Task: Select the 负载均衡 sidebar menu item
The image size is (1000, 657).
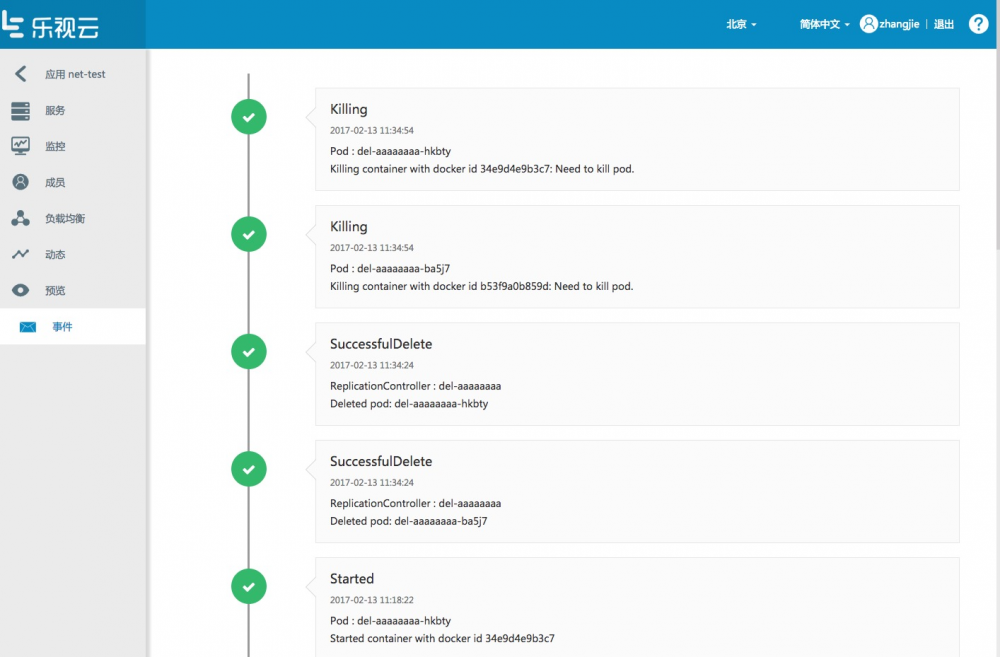Action: point(72,219)
